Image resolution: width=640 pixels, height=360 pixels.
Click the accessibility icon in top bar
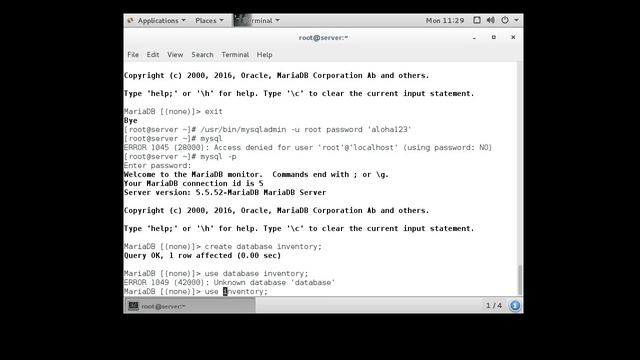click(477, 20)
